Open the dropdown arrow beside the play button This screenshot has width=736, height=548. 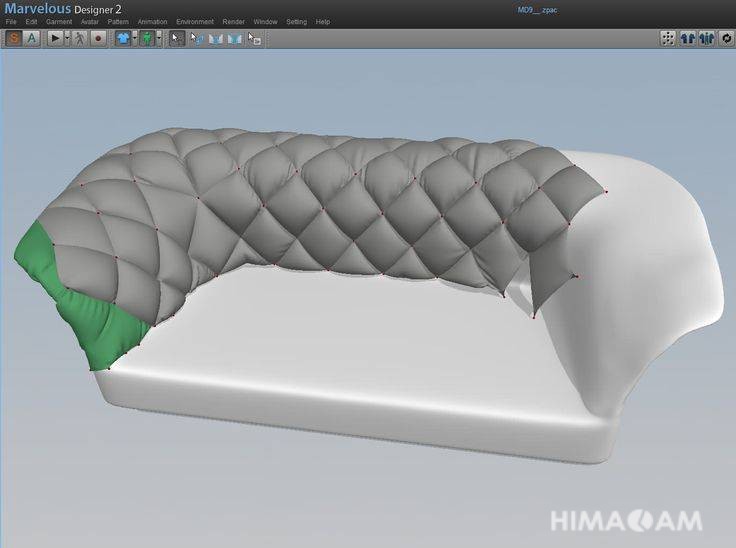pyautogui.click(x=67, y=38)
